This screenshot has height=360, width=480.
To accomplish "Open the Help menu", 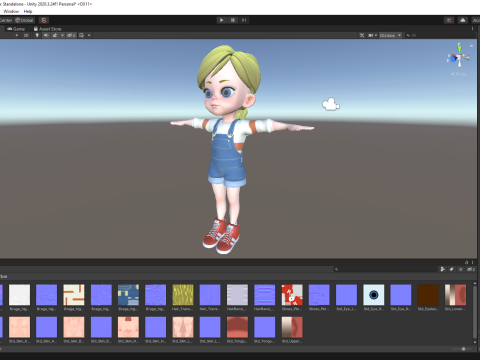I will (28, 11).
